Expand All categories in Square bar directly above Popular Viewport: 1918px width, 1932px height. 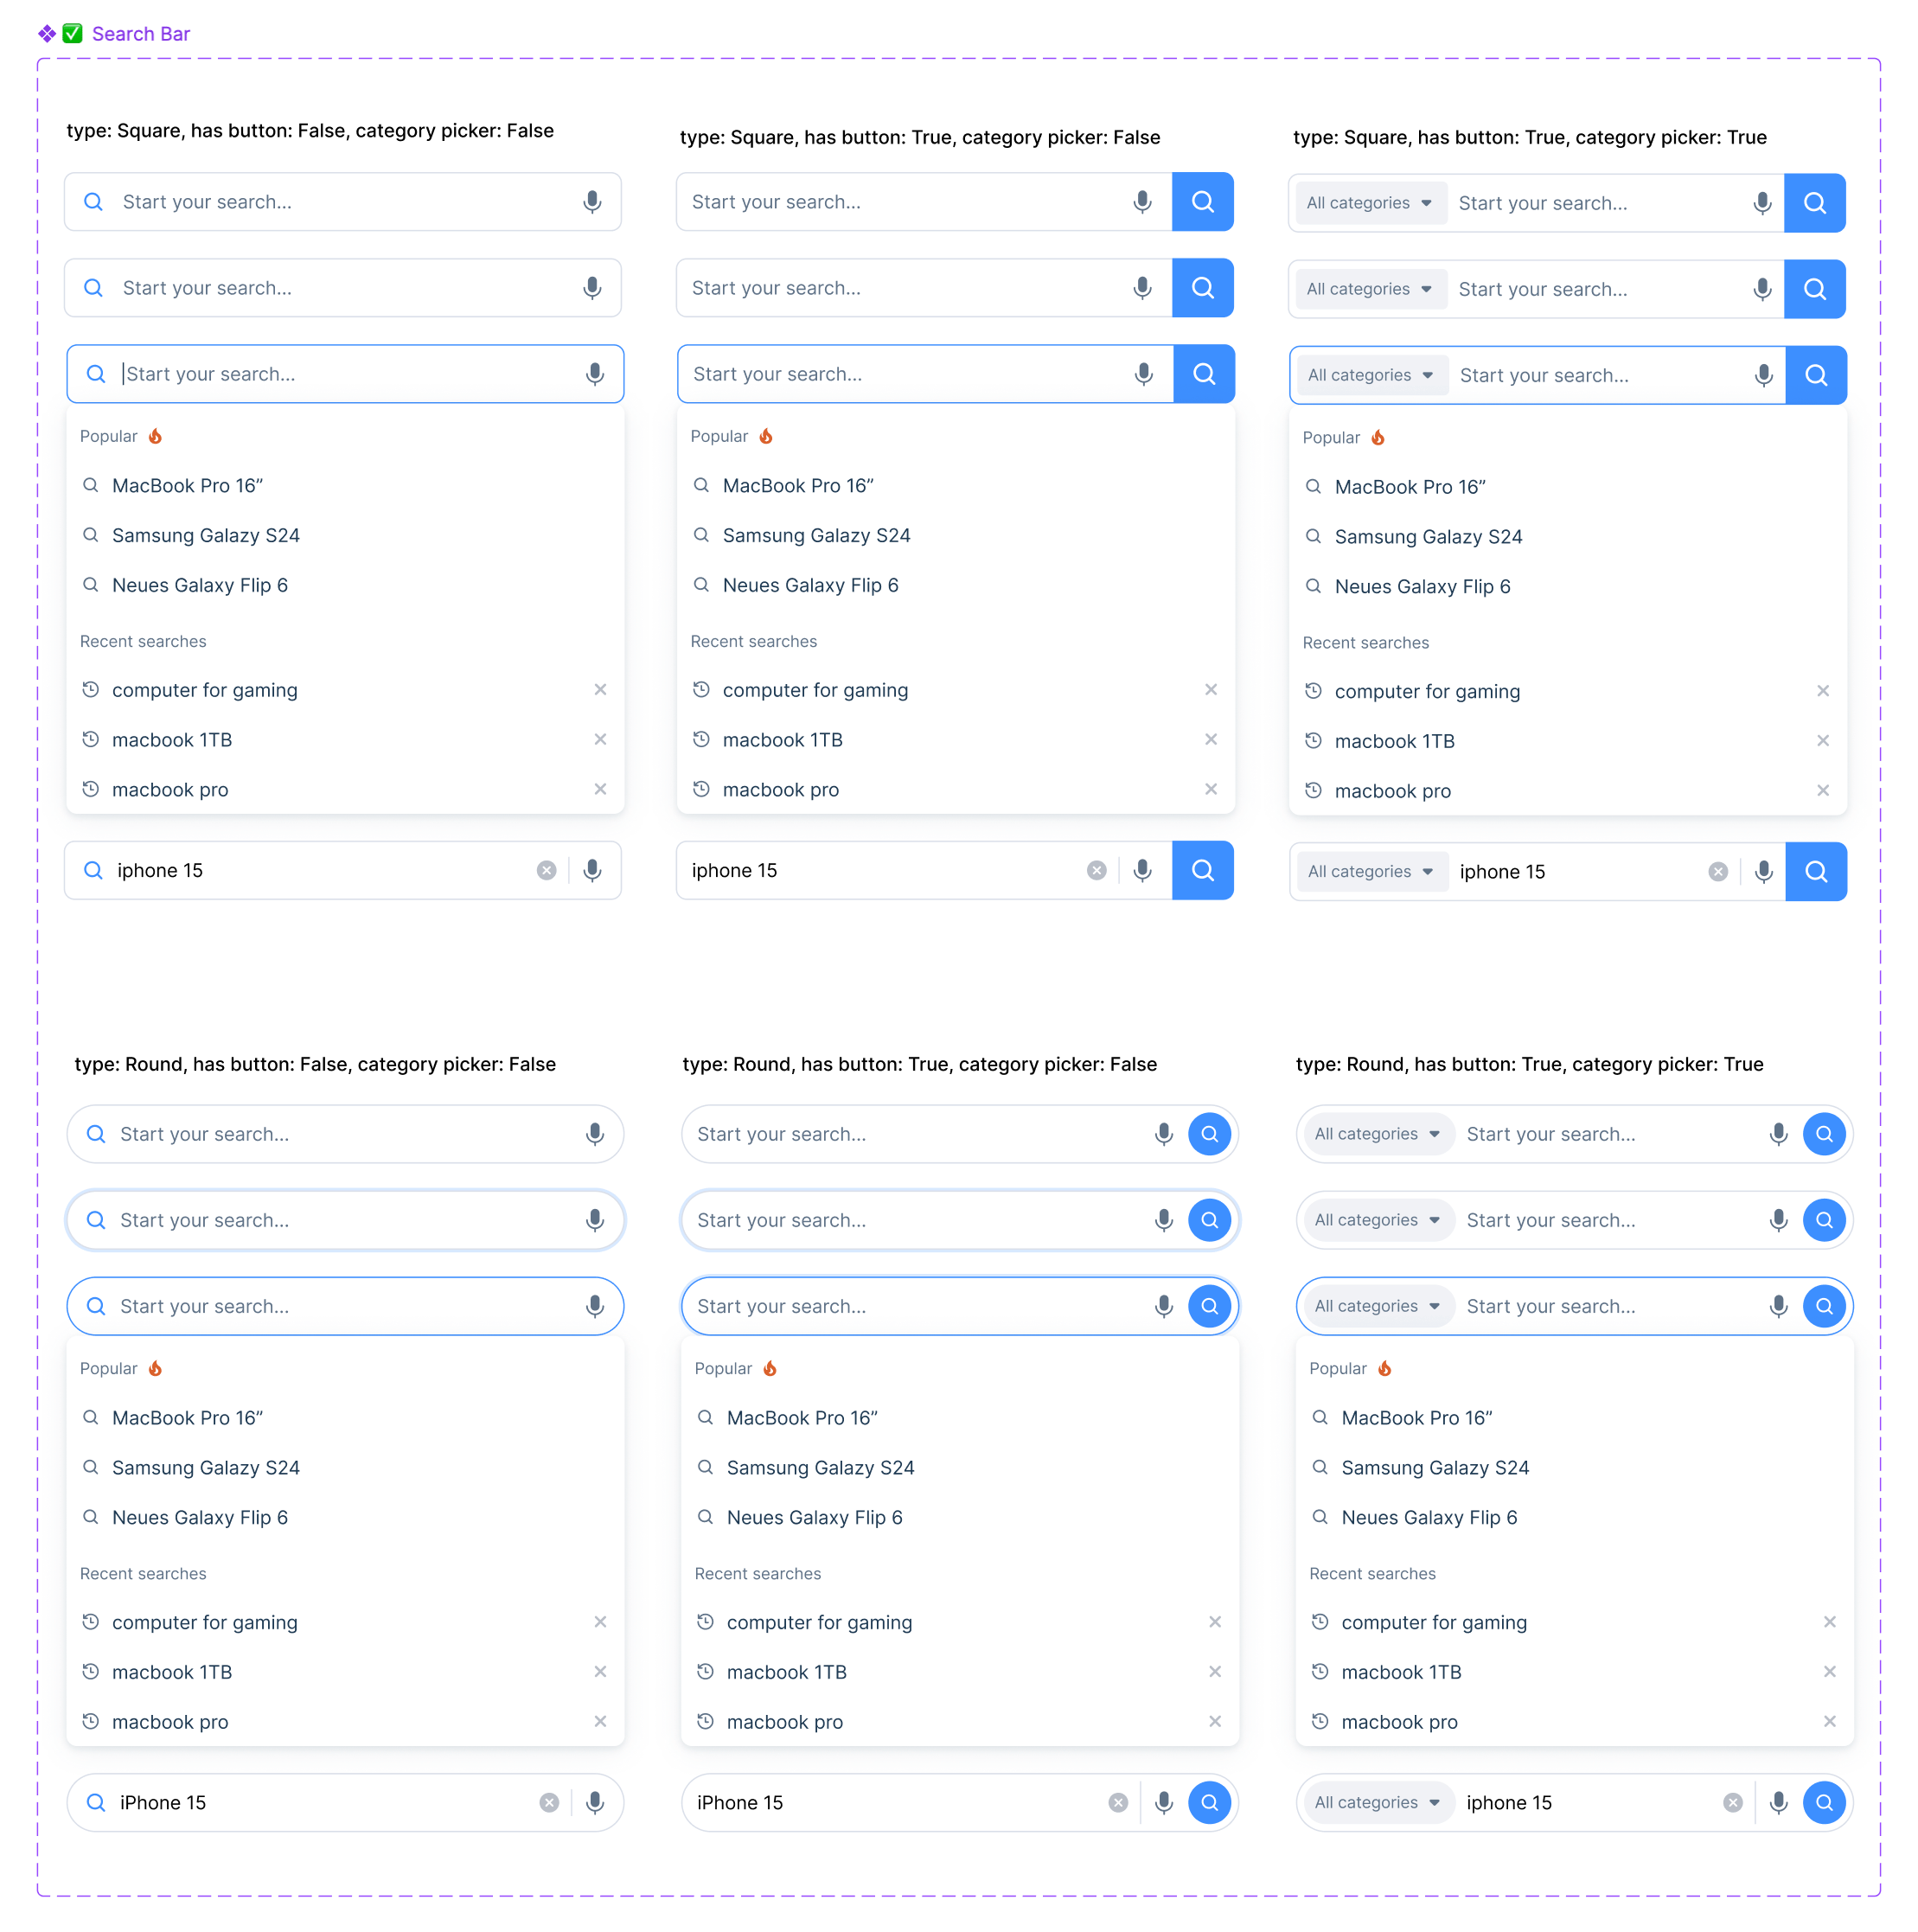tap(1370, 375)
